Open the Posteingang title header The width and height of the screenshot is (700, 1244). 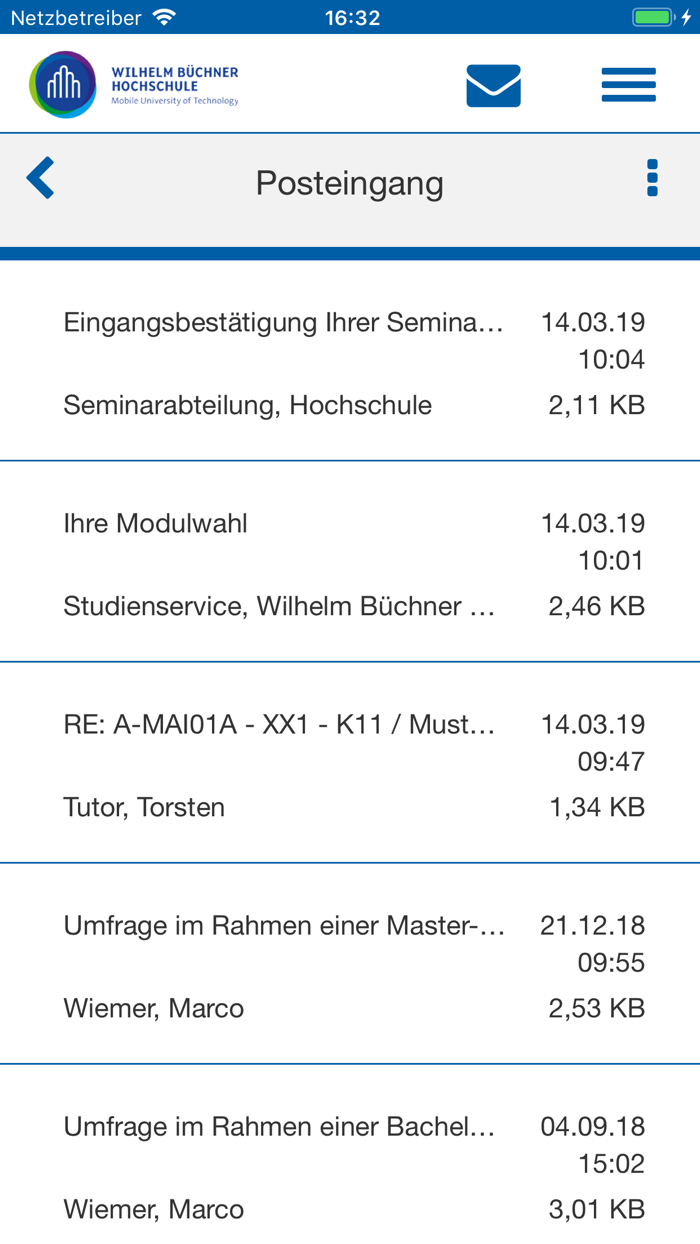[x=349, y=182]
